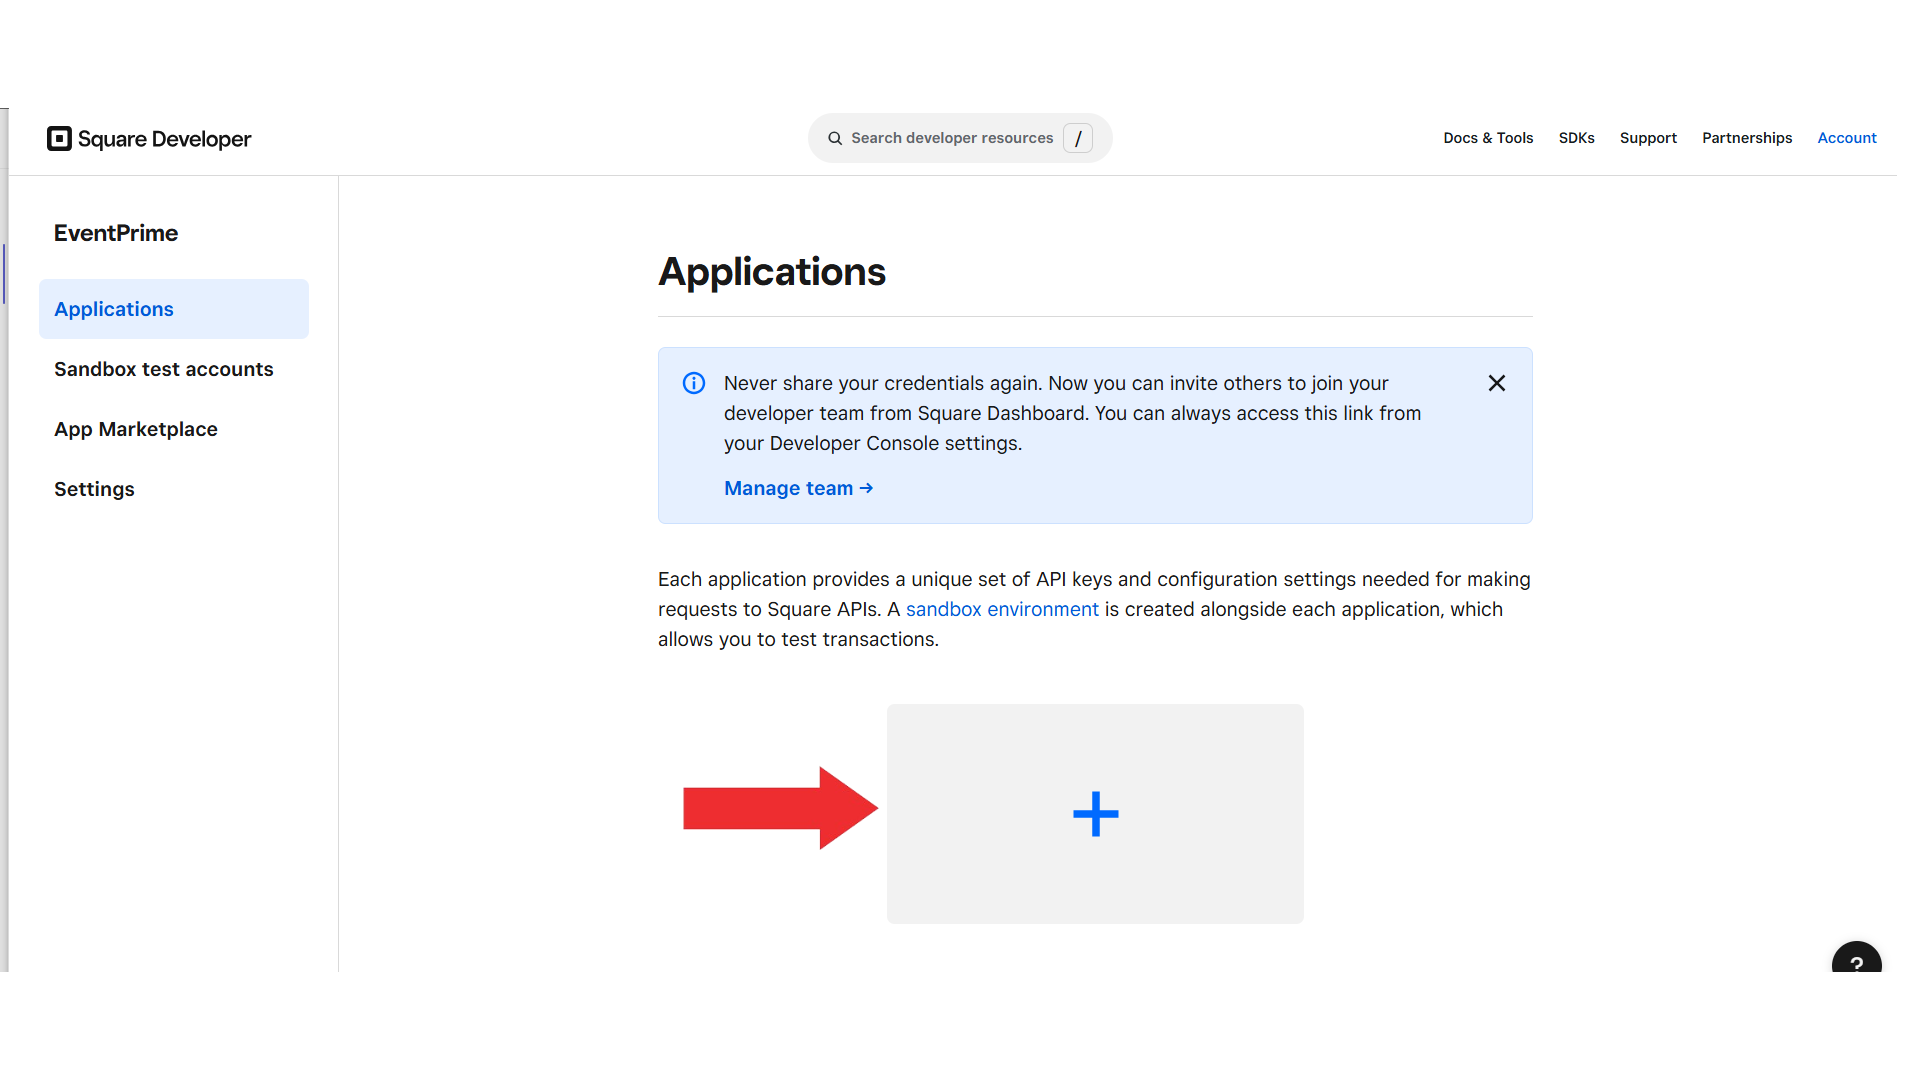Go to App Marketplace in sidebar
This screenshot has width=1920, height=1080.
click(136, 429)
